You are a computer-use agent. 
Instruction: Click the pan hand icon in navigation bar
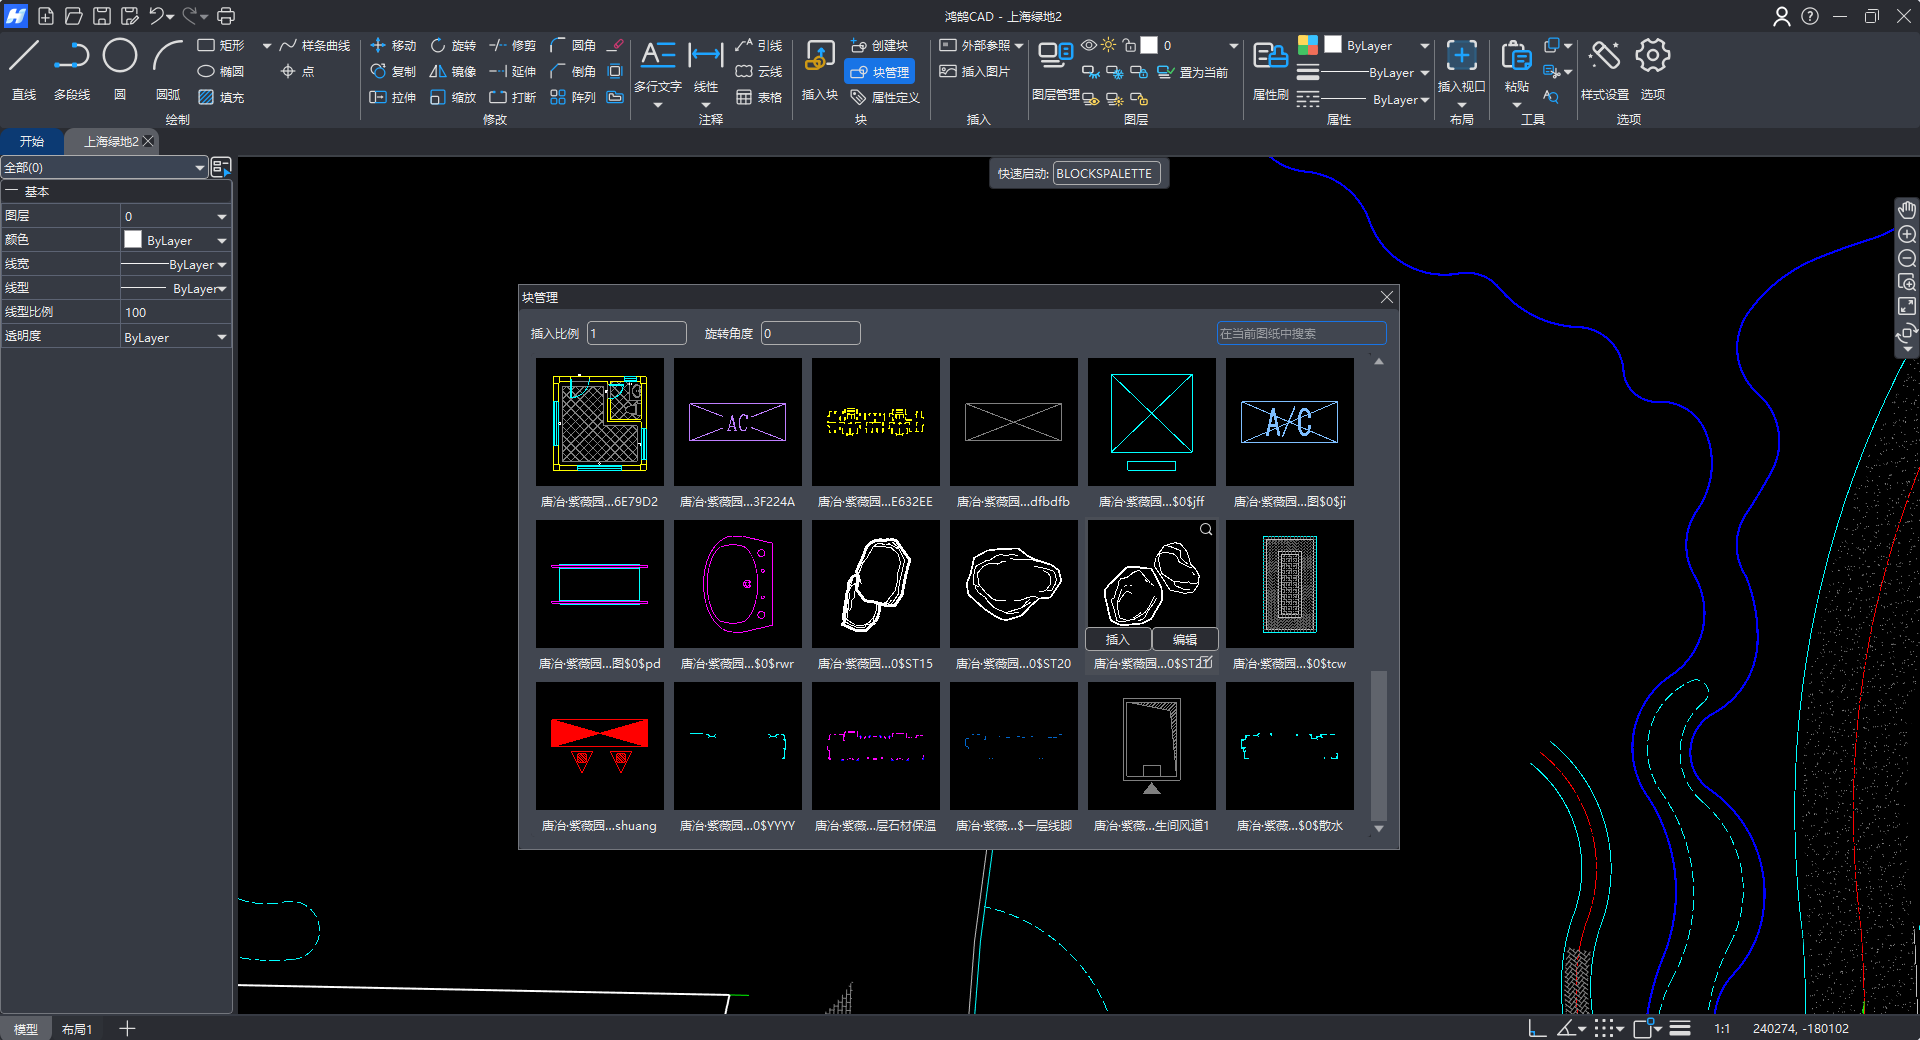[1907, 210]
